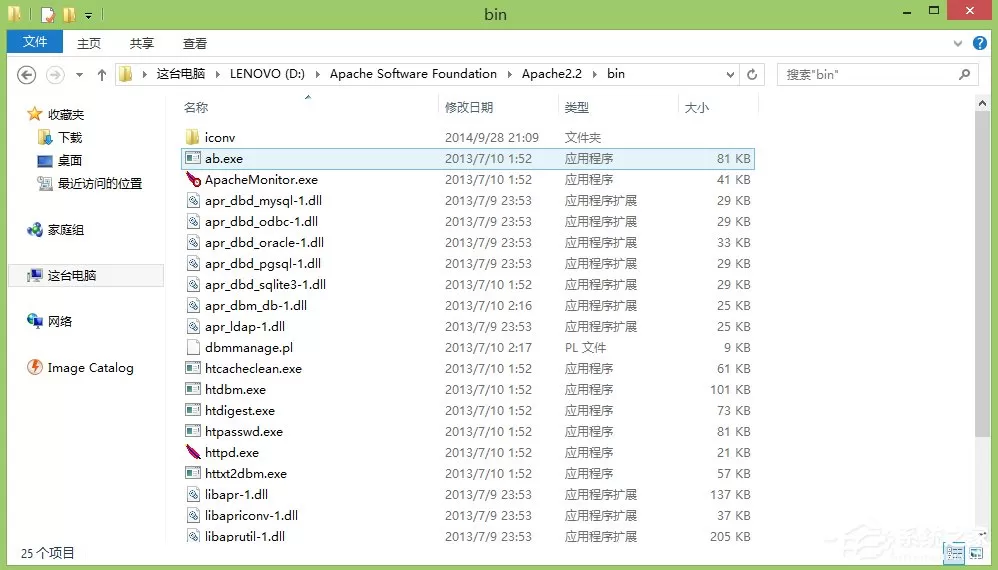Select the ApacheMonitor.exe feather icon
Image resolution: width=998 pixels, height=570 pixels.
tap(193, 179)
